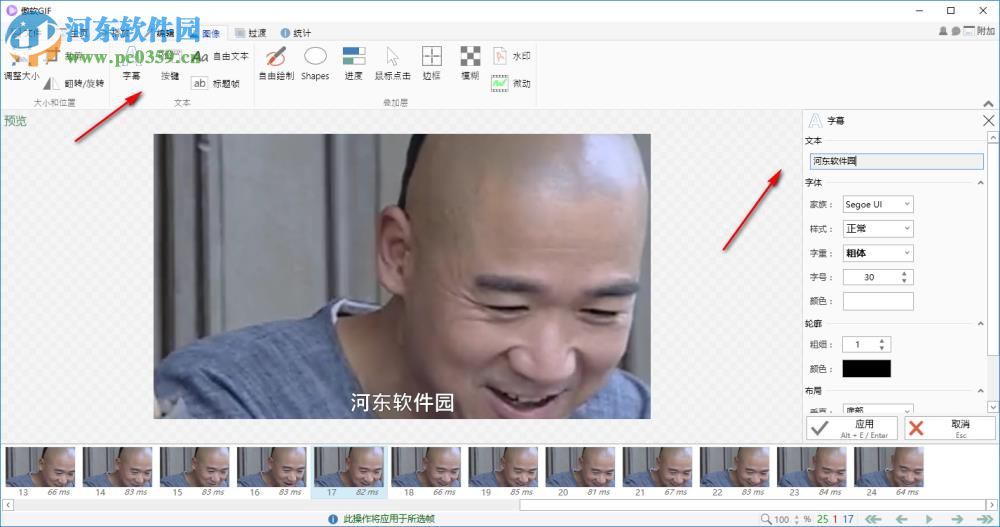Open the 附加 extras menu
This screenshot has width=1000, height=527.
(979, 31)
